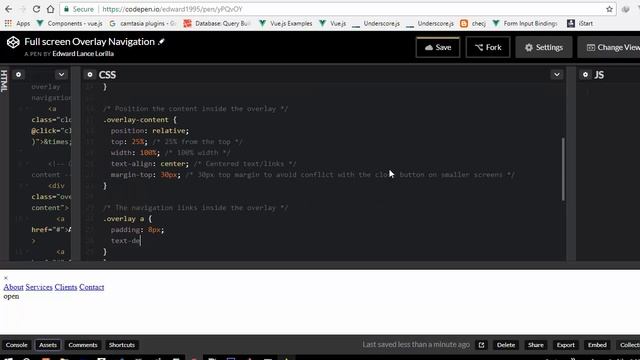Open Vue.js Examples bookmark
The width and height of the screenshot is (640, 360).
286,24
